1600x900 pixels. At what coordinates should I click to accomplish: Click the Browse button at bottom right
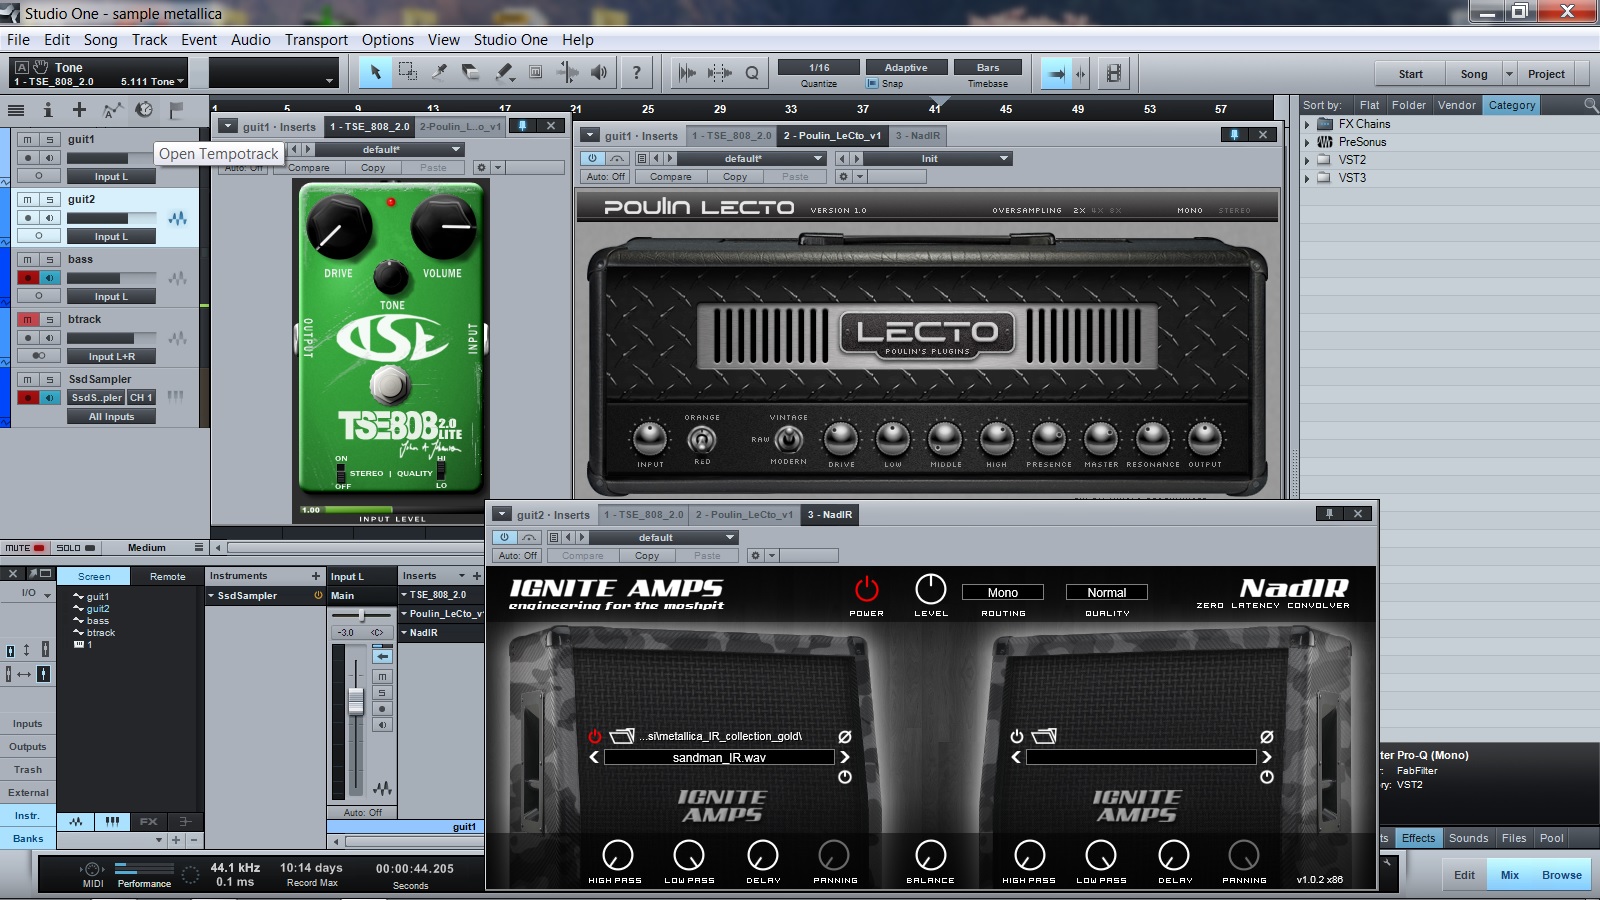1561,875
